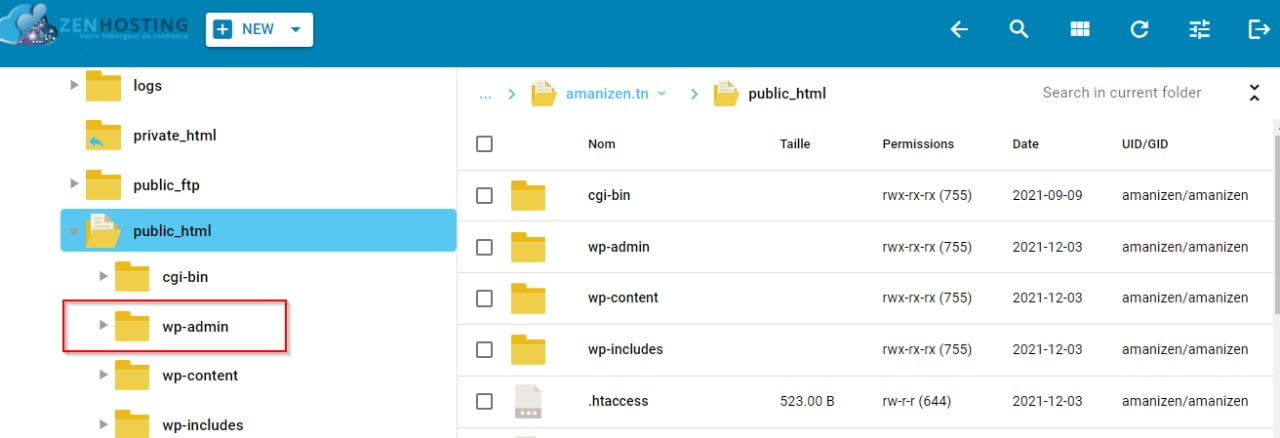The width and height of the screenshot is (1280, 438).
Task: Open the wp-includes folder in file list
Action: point(625,349)
